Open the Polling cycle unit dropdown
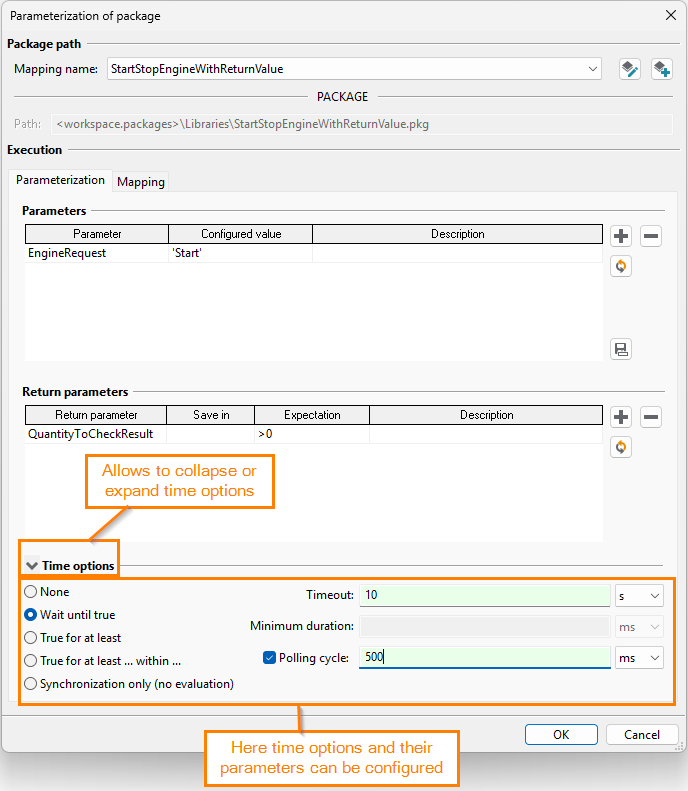This screenshot has width=688, height=791. pos(639,658)
